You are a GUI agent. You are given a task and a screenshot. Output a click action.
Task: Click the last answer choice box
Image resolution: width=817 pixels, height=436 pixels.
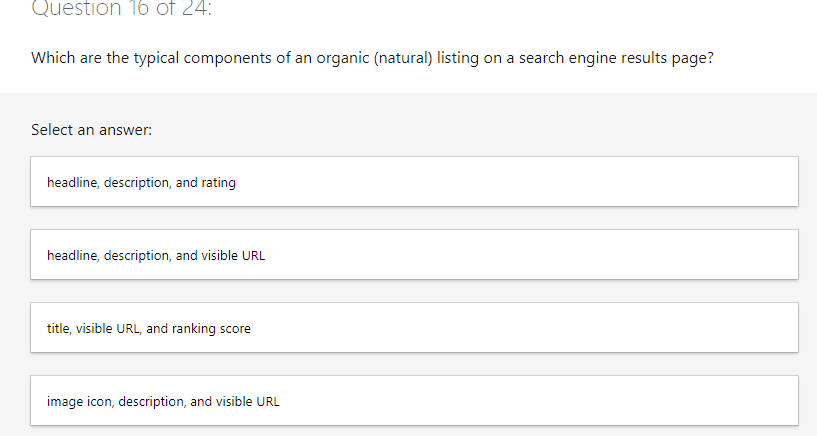tap(414, 401)
